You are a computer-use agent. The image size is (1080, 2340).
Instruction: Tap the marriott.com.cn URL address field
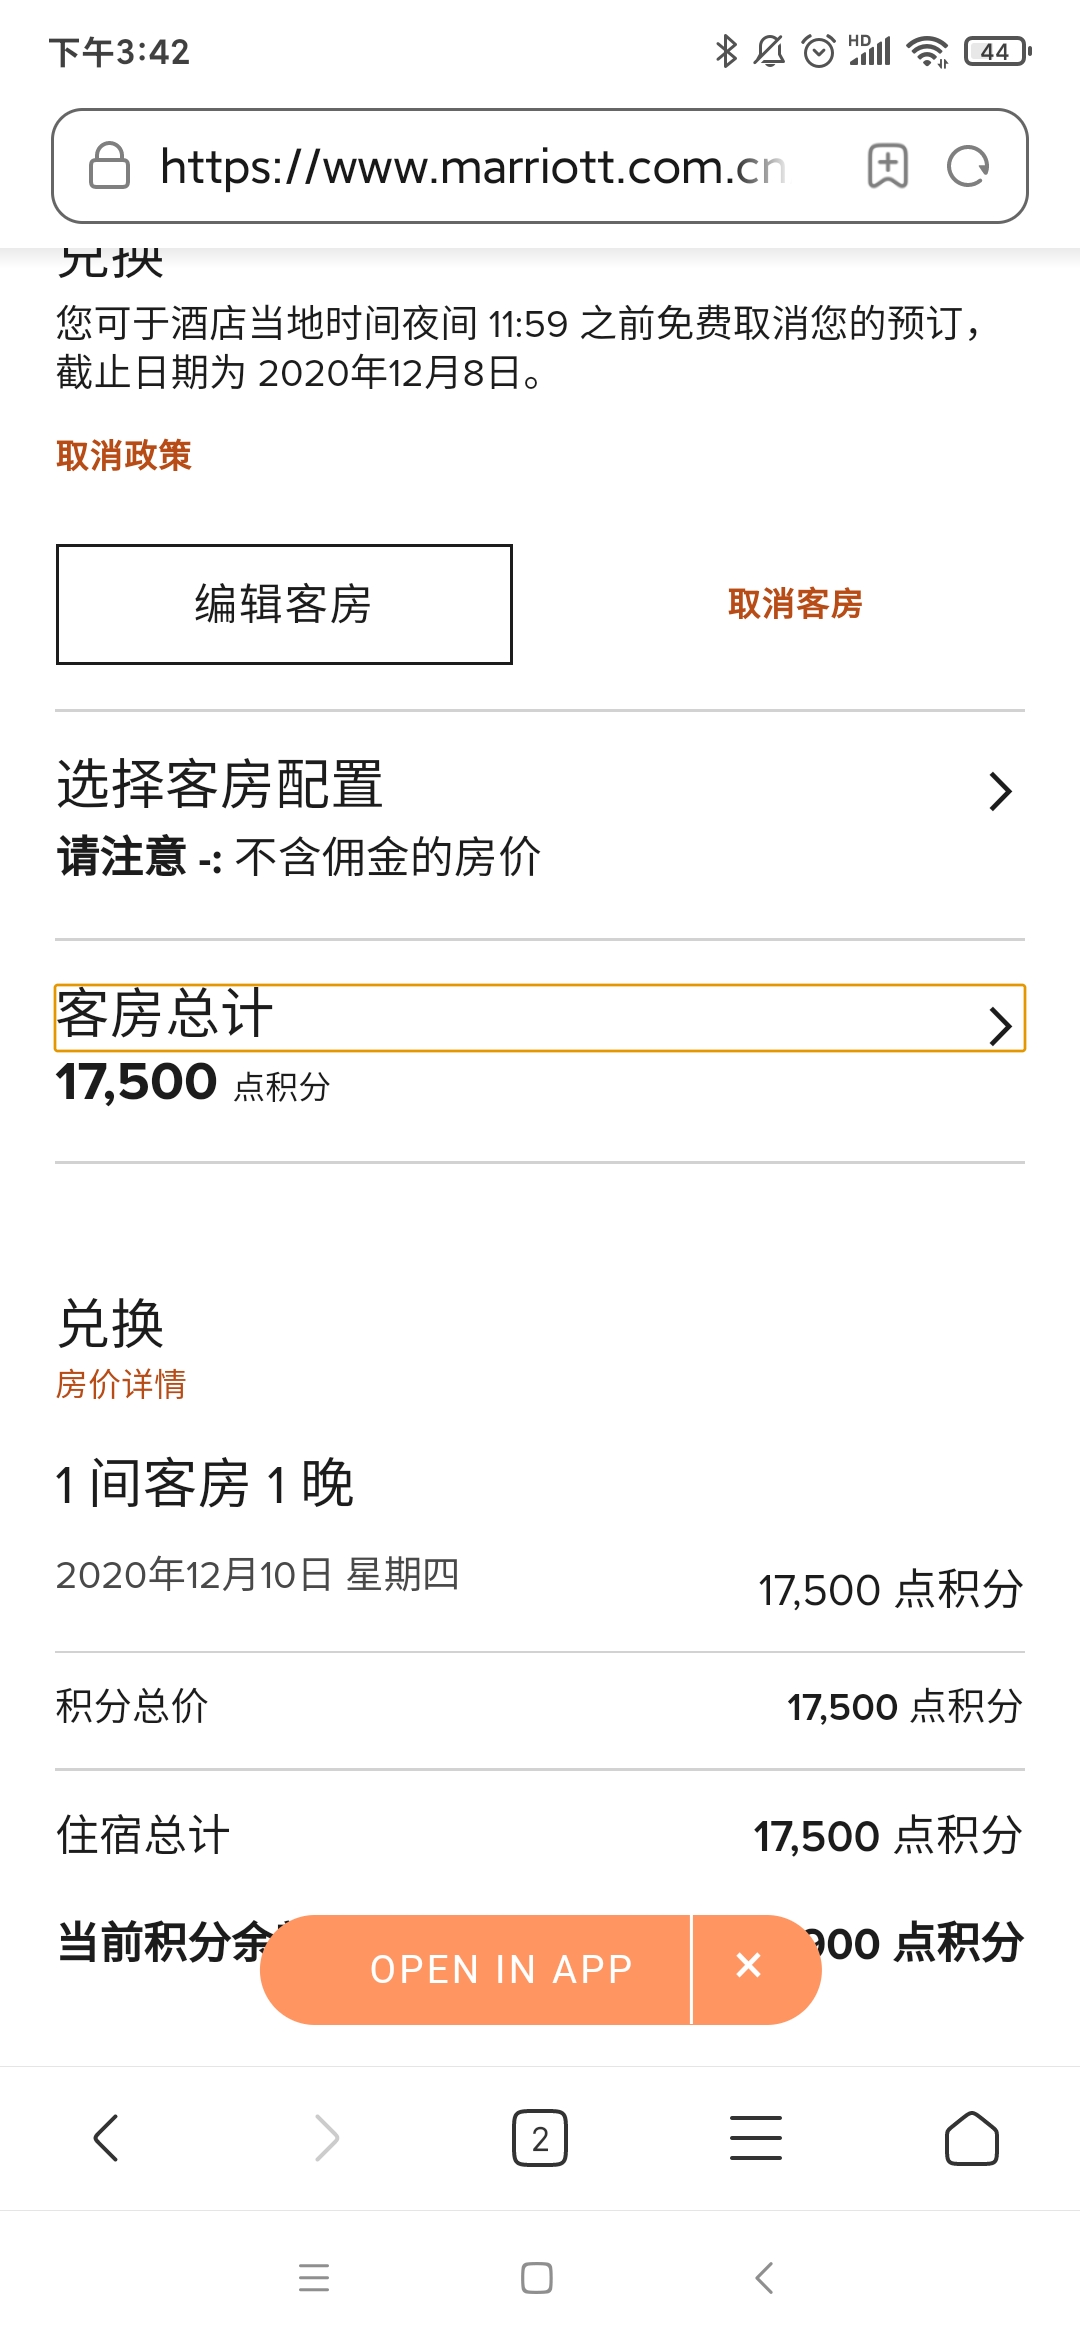(472, 166)
